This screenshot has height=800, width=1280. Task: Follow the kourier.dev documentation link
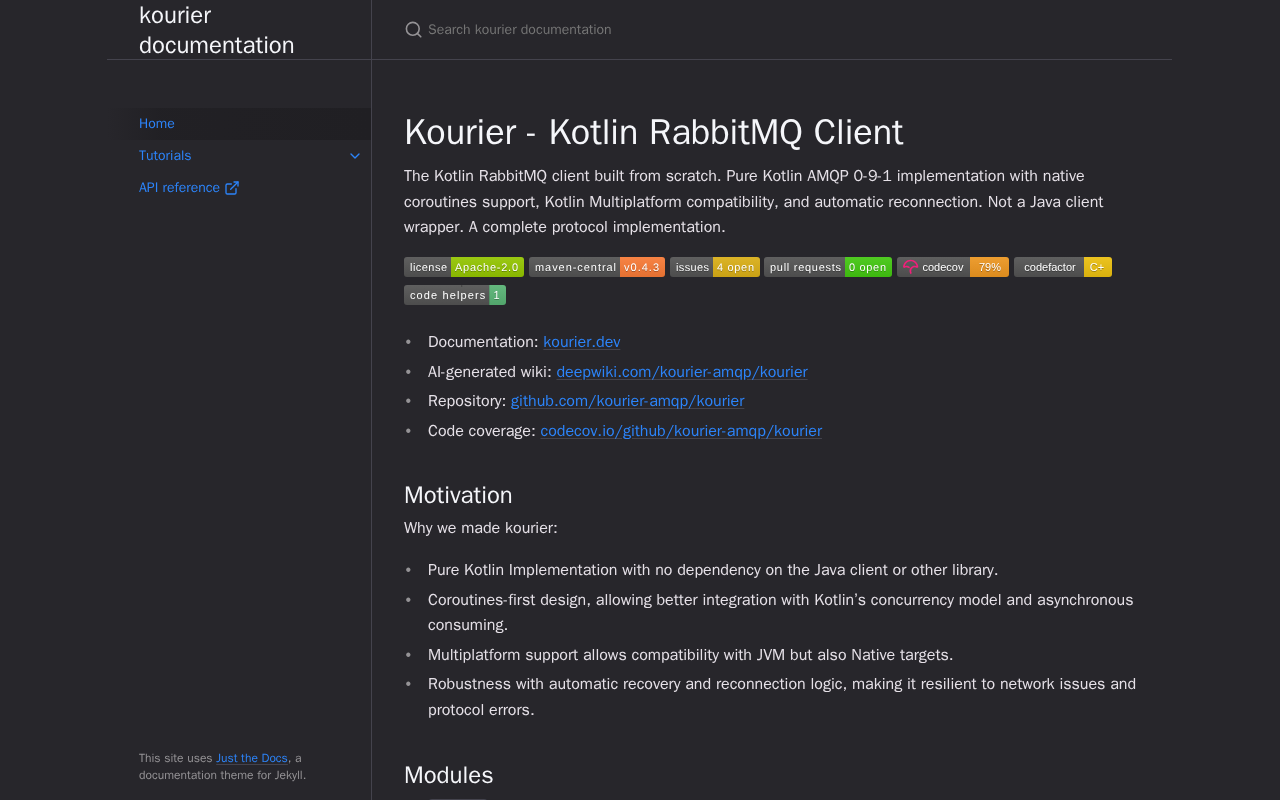[582, 342]
